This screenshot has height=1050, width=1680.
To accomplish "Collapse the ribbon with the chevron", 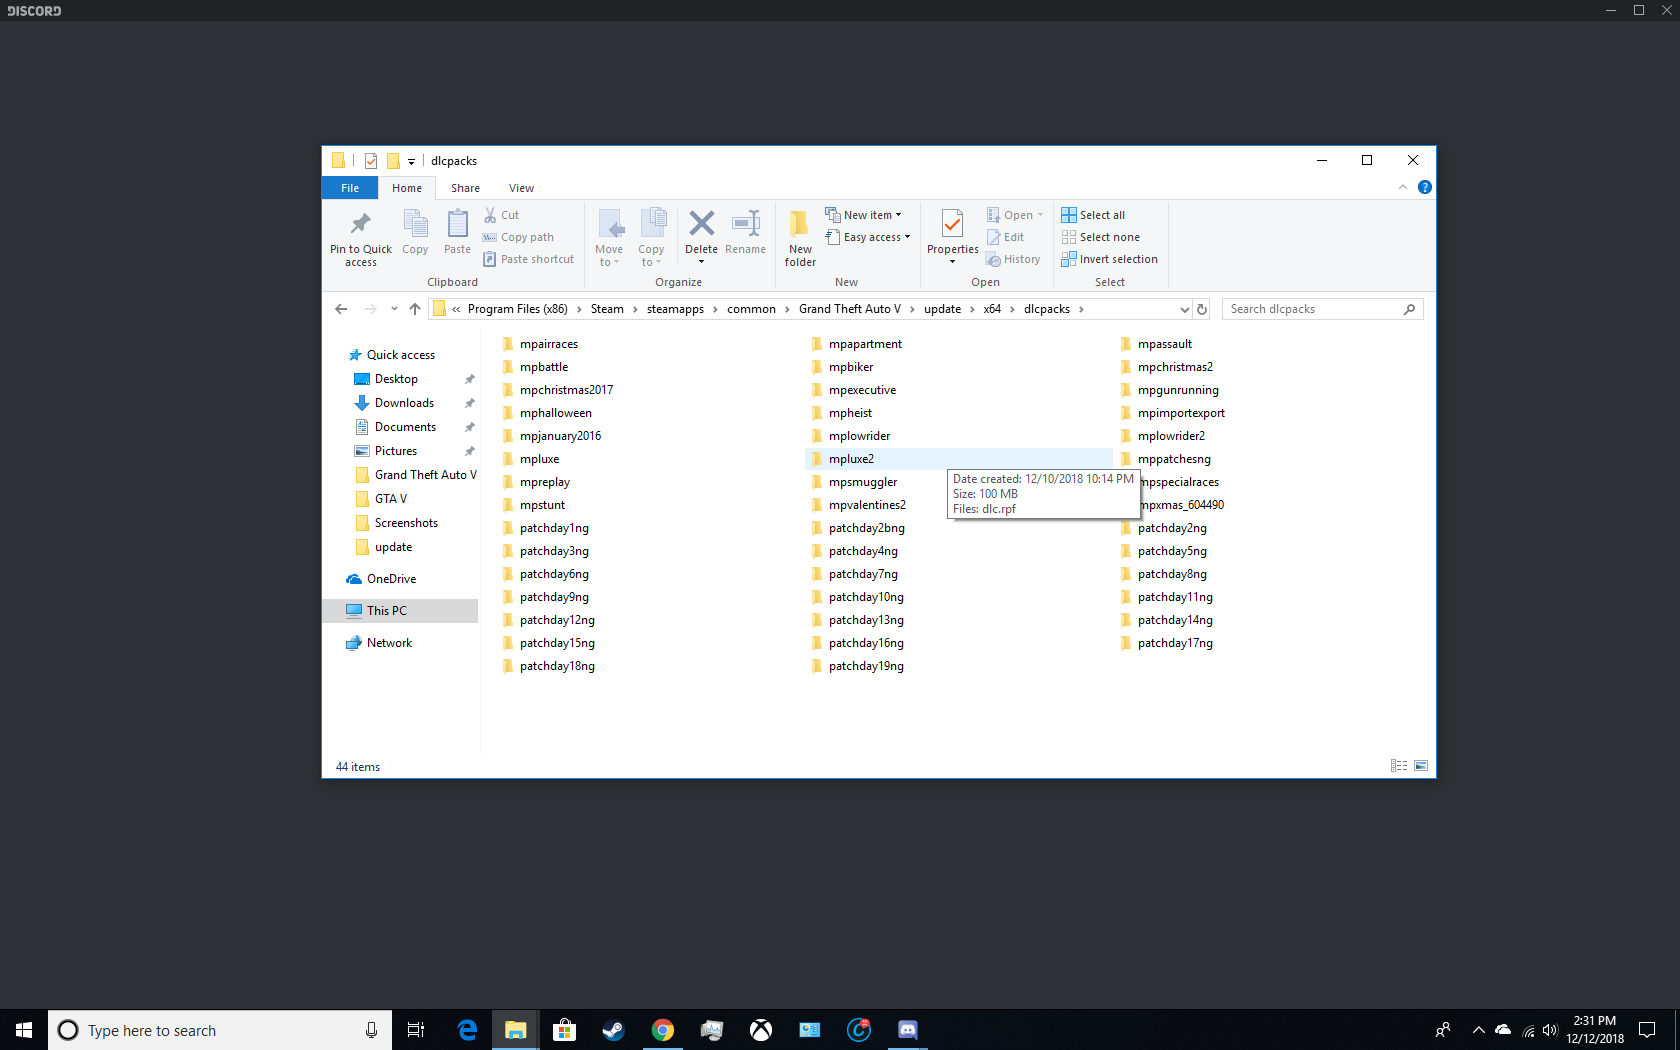I will (1403, 187).
